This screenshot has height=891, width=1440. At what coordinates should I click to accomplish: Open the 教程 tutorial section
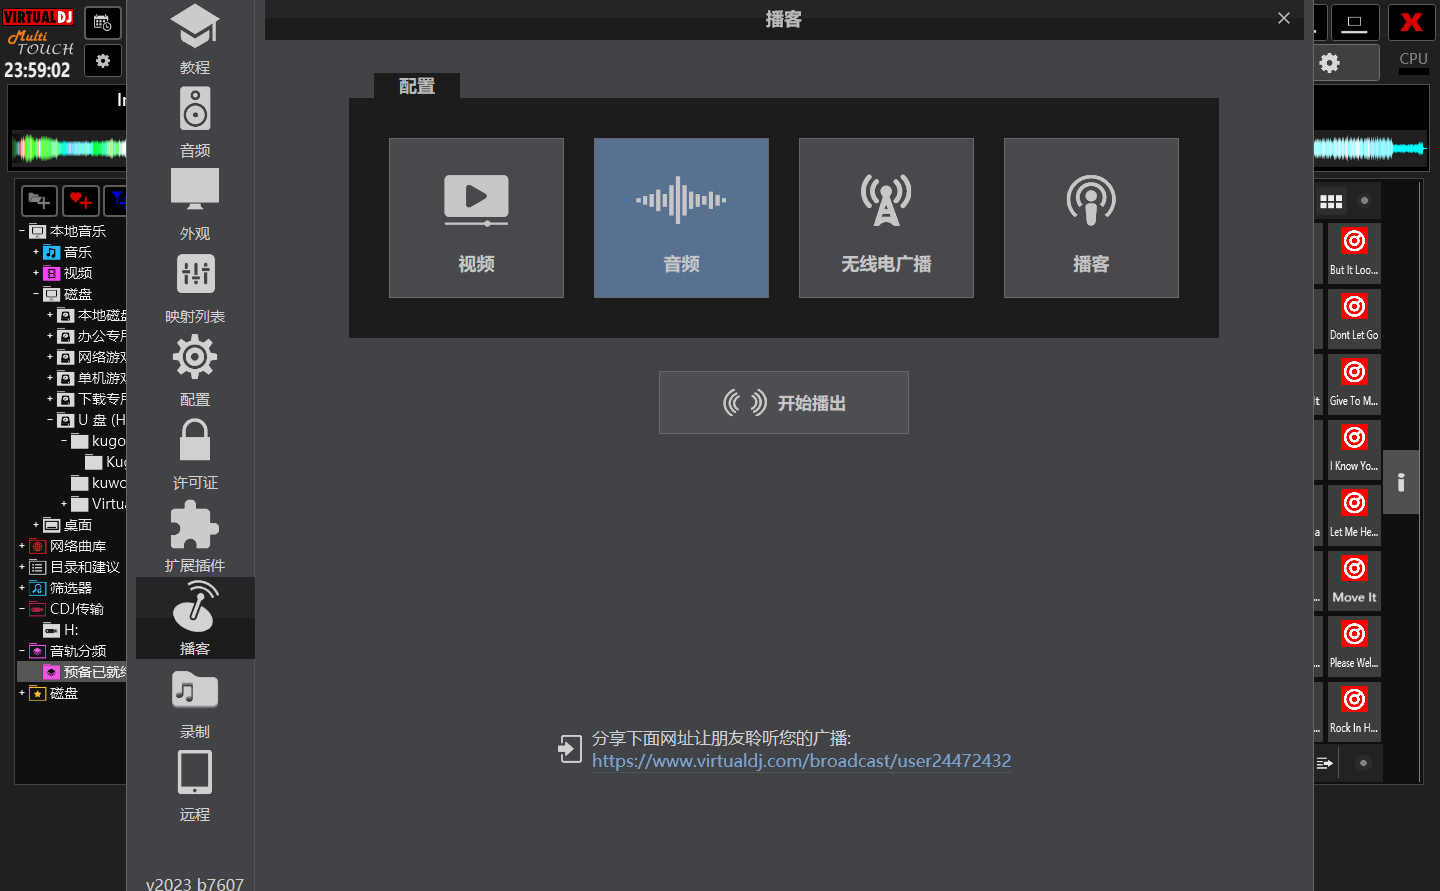[195, 38]
